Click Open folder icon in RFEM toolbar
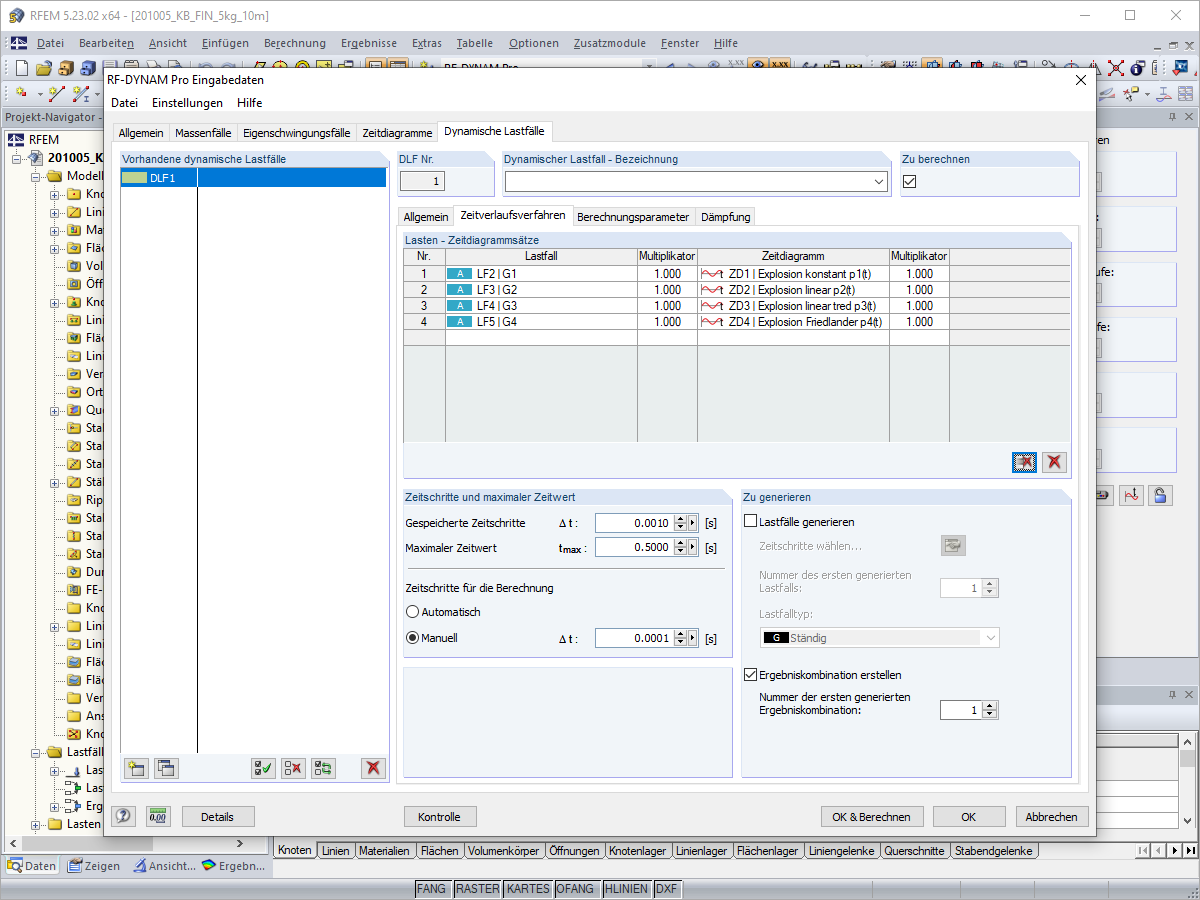Screen dimensions: 1200x900 point(44,68)
